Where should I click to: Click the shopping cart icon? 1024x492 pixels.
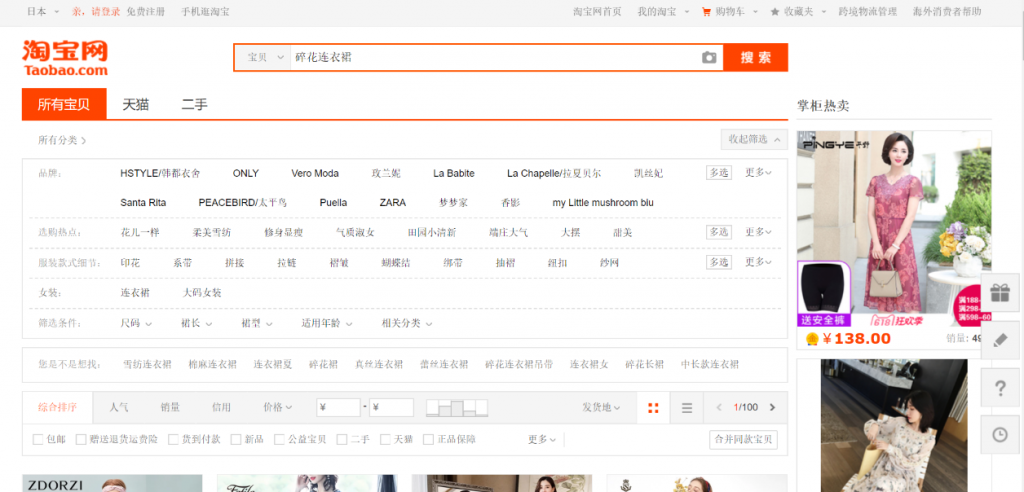(x=706, y=12)
